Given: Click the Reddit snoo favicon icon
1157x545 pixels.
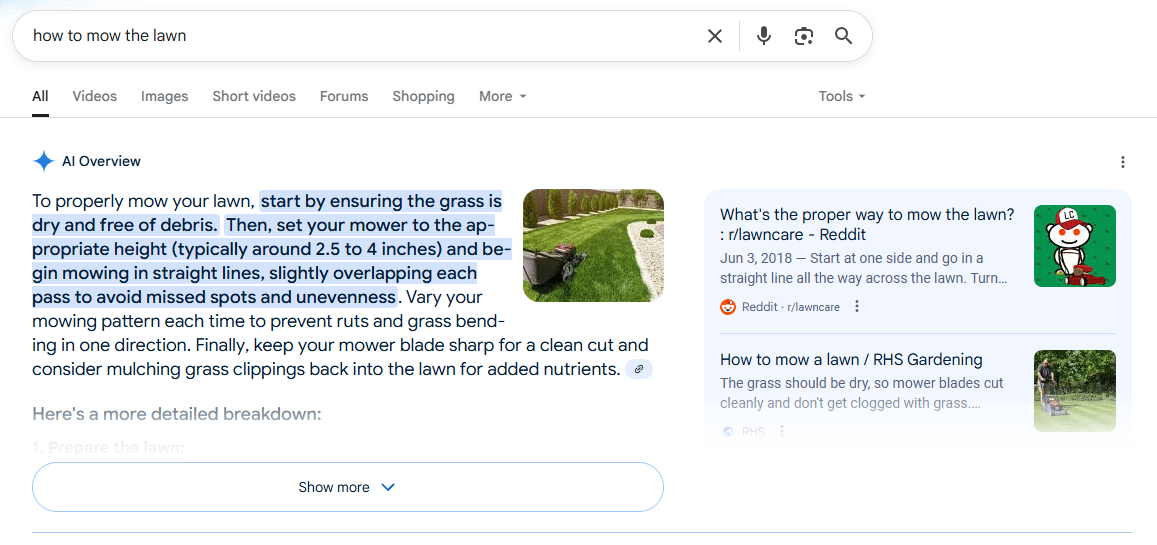Looking at the screenshot, I should coord(728,307).
